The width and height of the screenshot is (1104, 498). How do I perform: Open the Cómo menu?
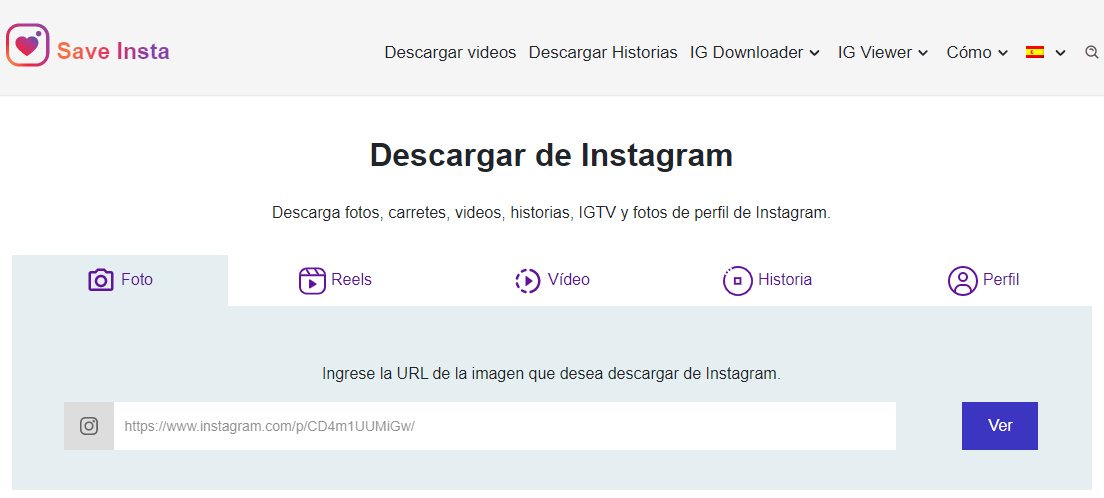[977, 52]
